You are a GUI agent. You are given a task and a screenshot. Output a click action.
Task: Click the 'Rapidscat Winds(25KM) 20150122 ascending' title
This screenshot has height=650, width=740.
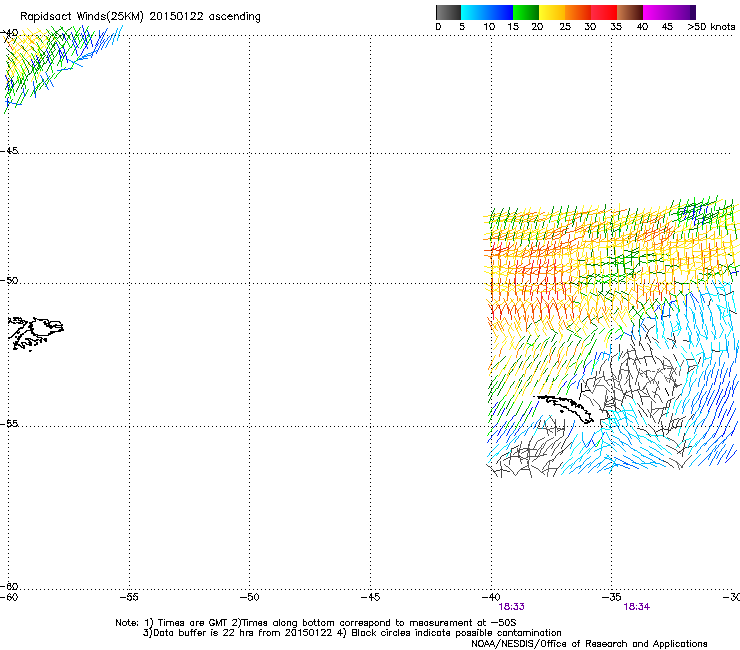tap(140, 17)
